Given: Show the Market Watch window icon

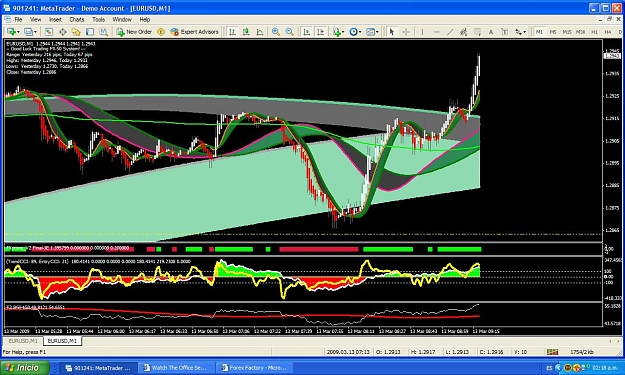Looking at the screenshot, I should pyautogui.click(x=48, y=32).
